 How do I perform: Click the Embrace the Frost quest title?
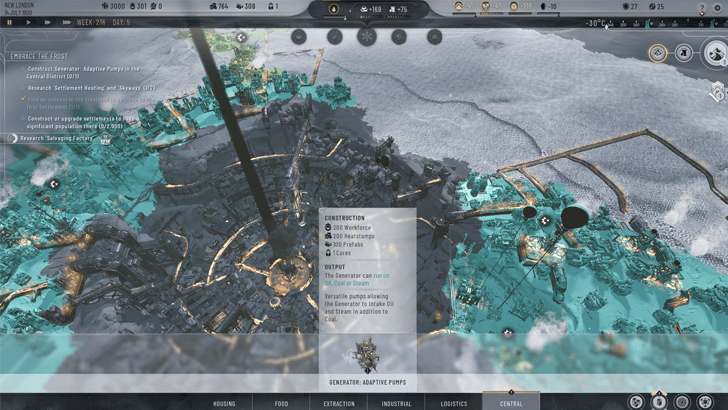click(x=39, y=56)
